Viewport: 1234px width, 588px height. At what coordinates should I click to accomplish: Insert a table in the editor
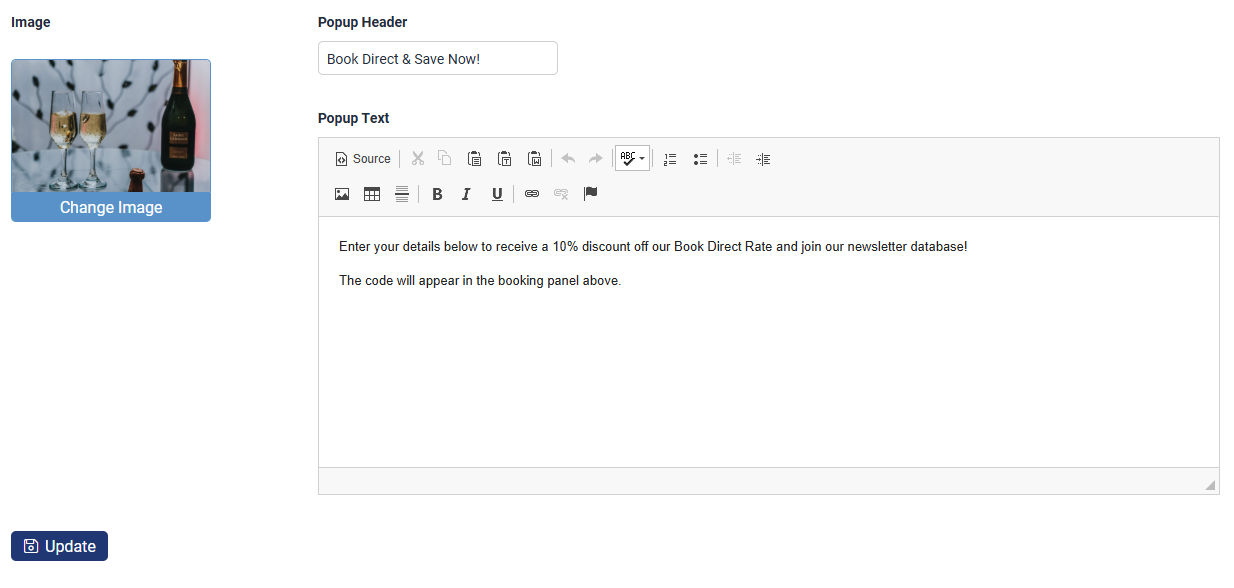[372, 194]
